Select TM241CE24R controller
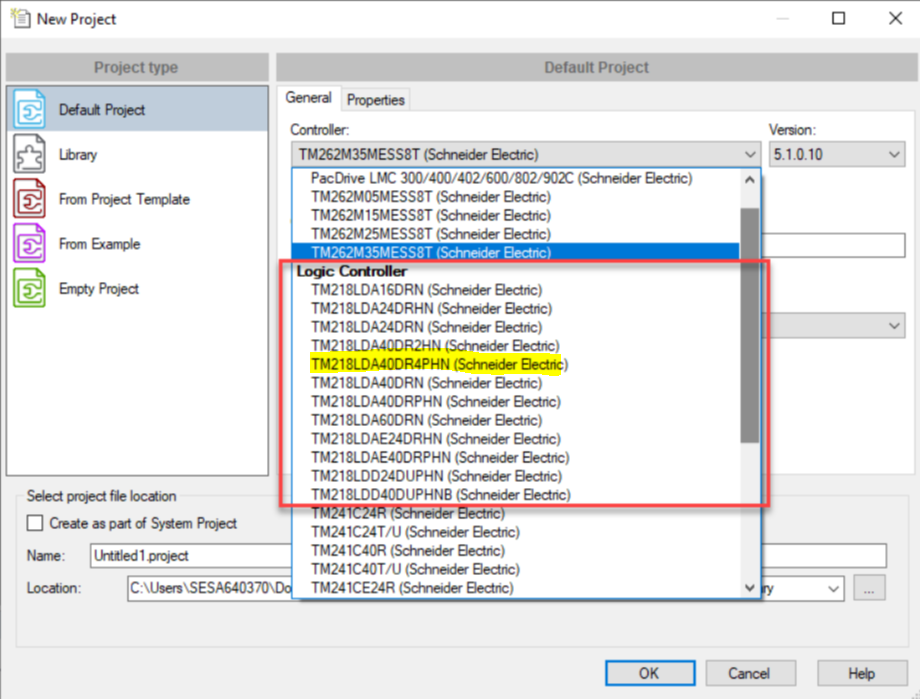Viewport: 920px width, 699px height. tap(516, 588)
